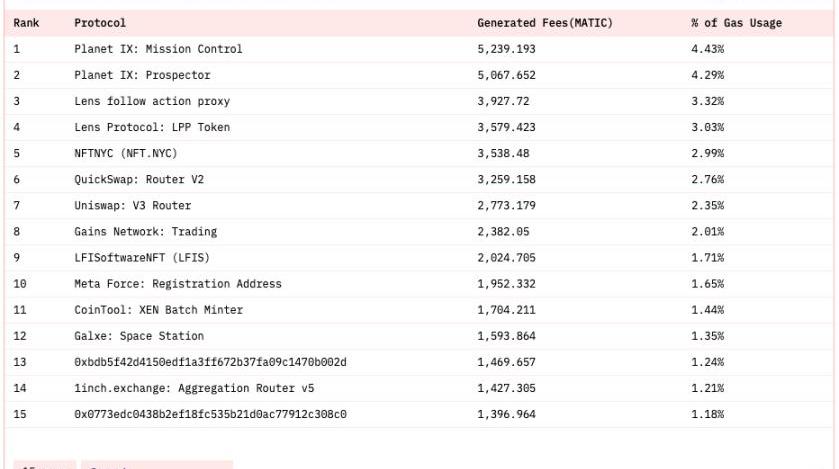Open Galxe: Space Station entry
The image size is (839, 469).
(139, 335)
